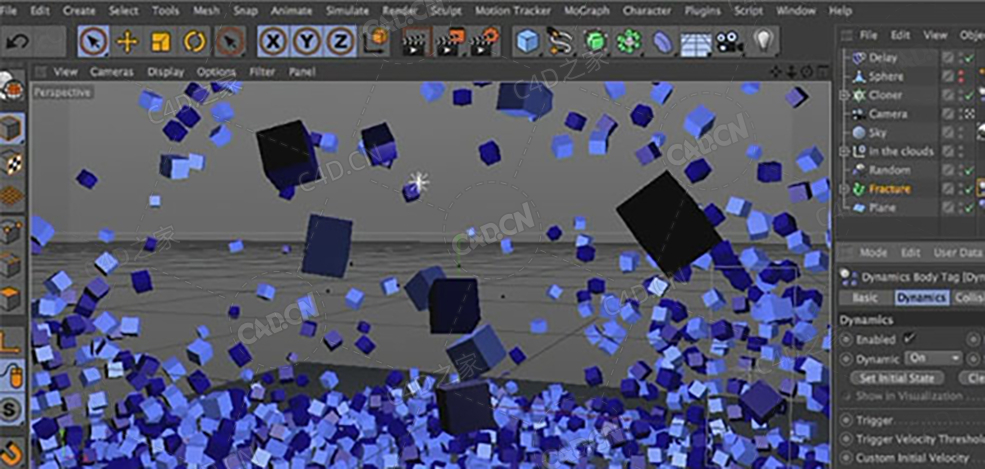The width and height of the screenshot is (985, 469).
Task: Toggle X axis lock
Action: pyautogui.click(x=273, y=41)
